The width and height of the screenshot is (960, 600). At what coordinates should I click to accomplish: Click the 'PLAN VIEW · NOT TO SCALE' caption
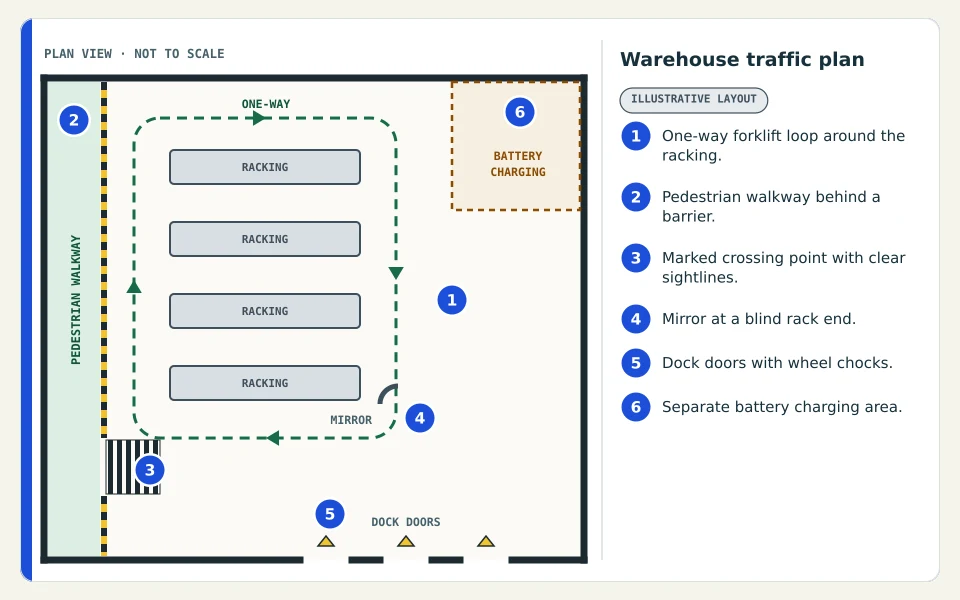[134, 54]
